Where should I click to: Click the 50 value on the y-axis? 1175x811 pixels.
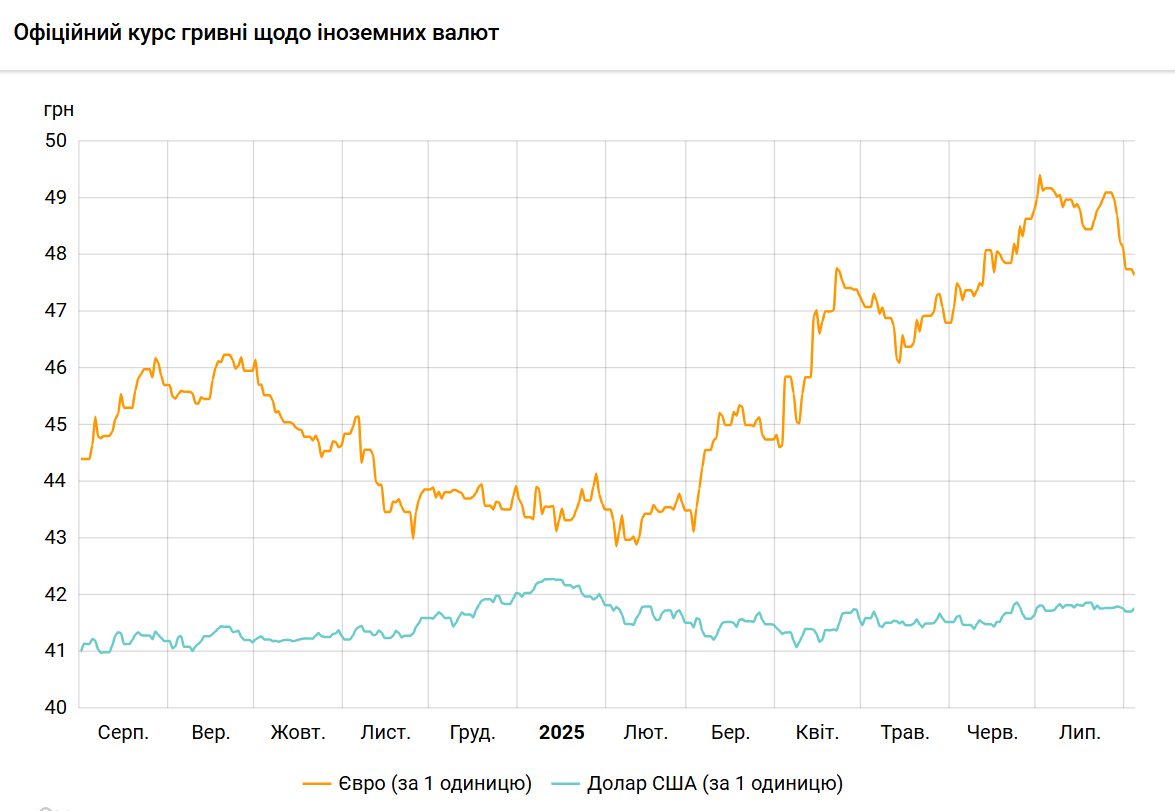click(x=56, y=141)
